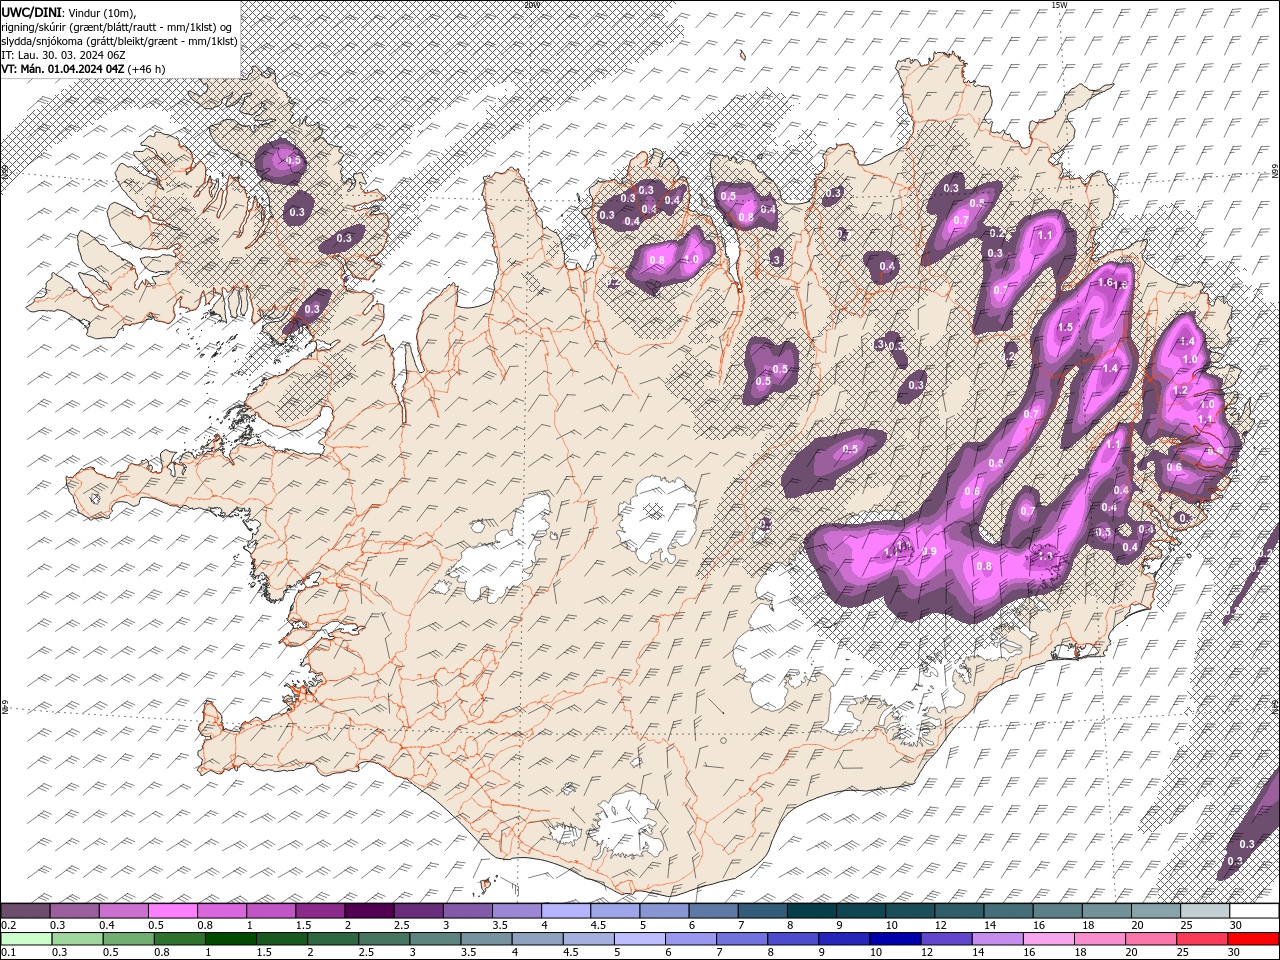Click the 0.2 label under the snow scale
Image resolution: width=1280 pixels, height=960 pixels.
[8, 925]
